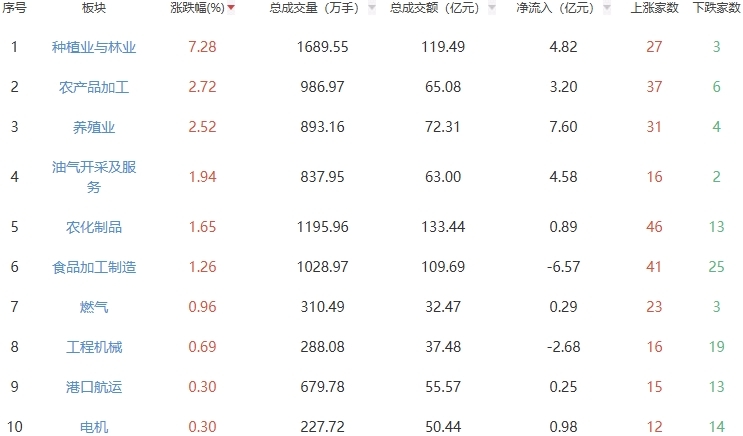Open the 电机 sector link
Screen dimensions: 743x436
coord(94,427)
